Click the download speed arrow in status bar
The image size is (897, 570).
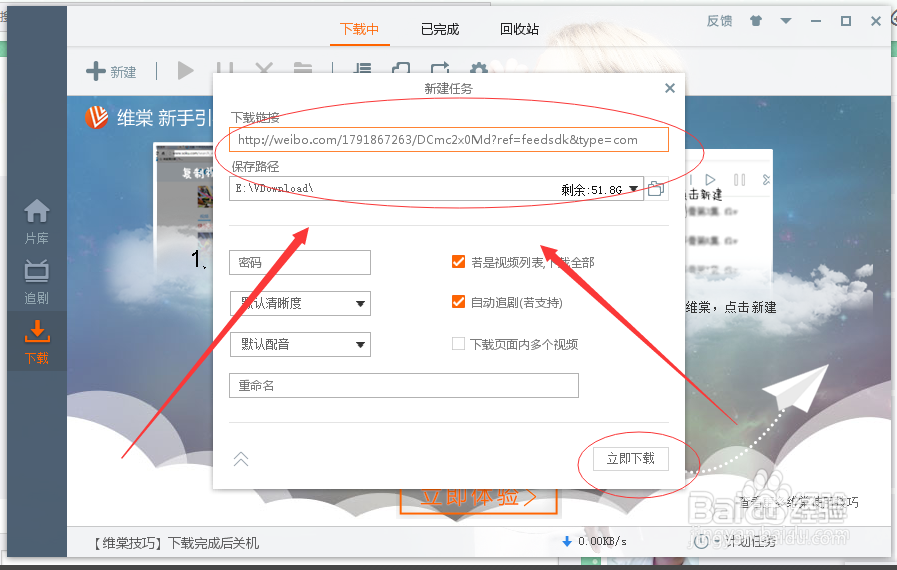pos(567,541)
